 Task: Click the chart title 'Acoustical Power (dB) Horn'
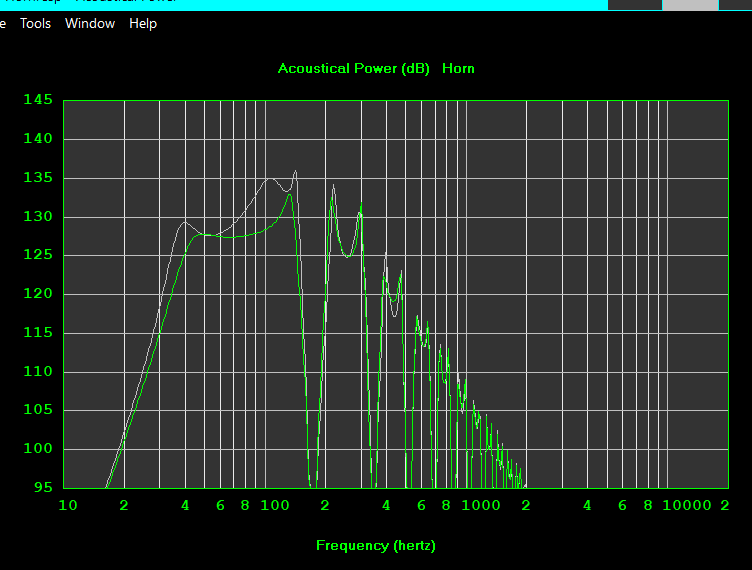tap(376, 69)
